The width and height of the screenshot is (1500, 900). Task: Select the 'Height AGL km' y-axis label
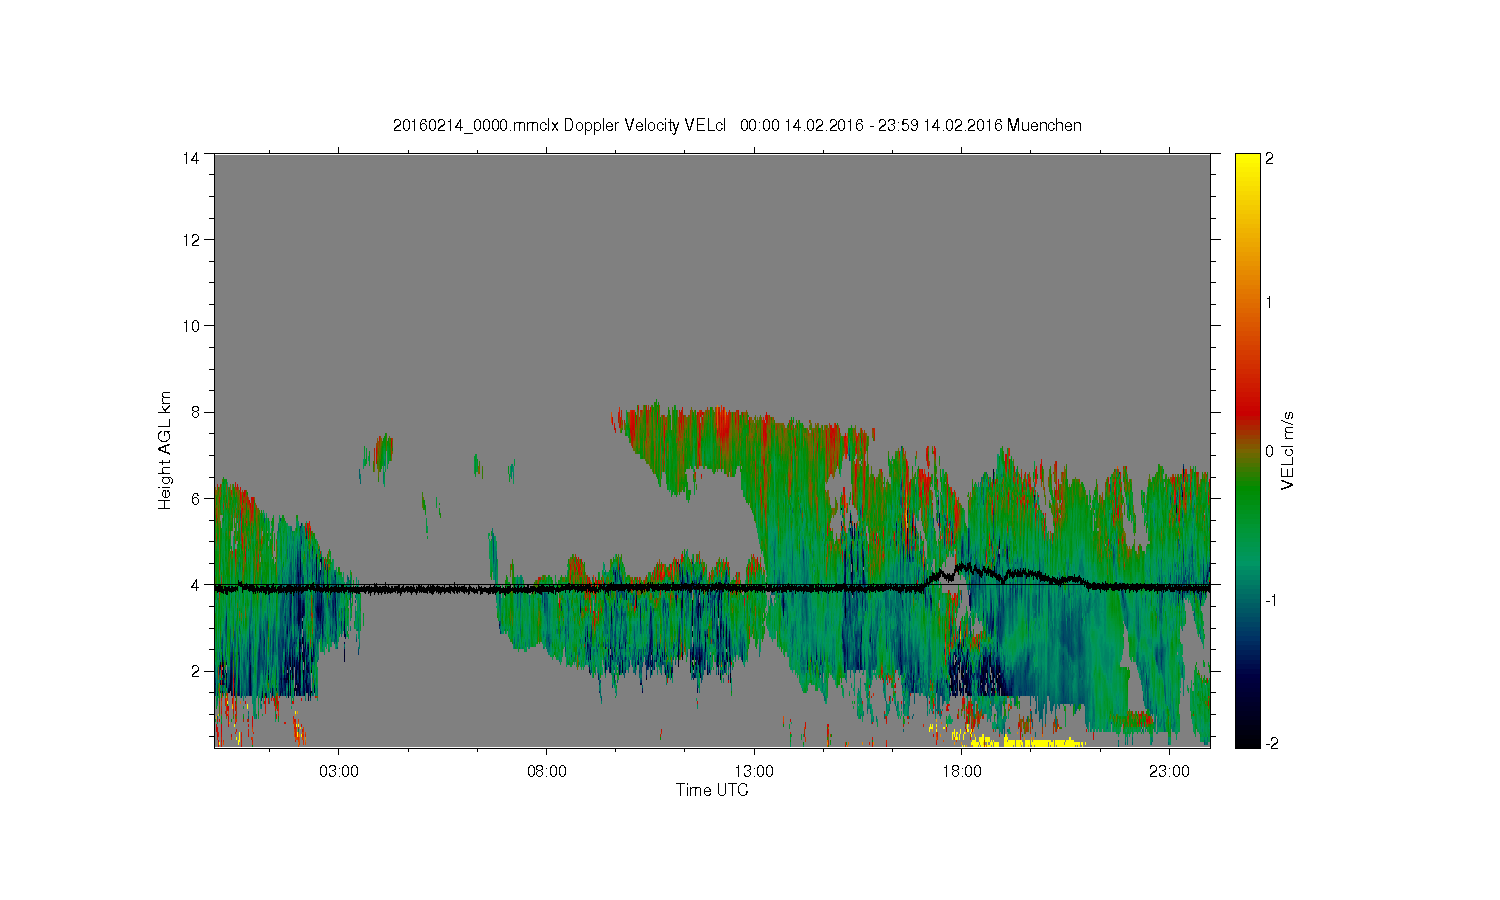[x=165, y=450]
